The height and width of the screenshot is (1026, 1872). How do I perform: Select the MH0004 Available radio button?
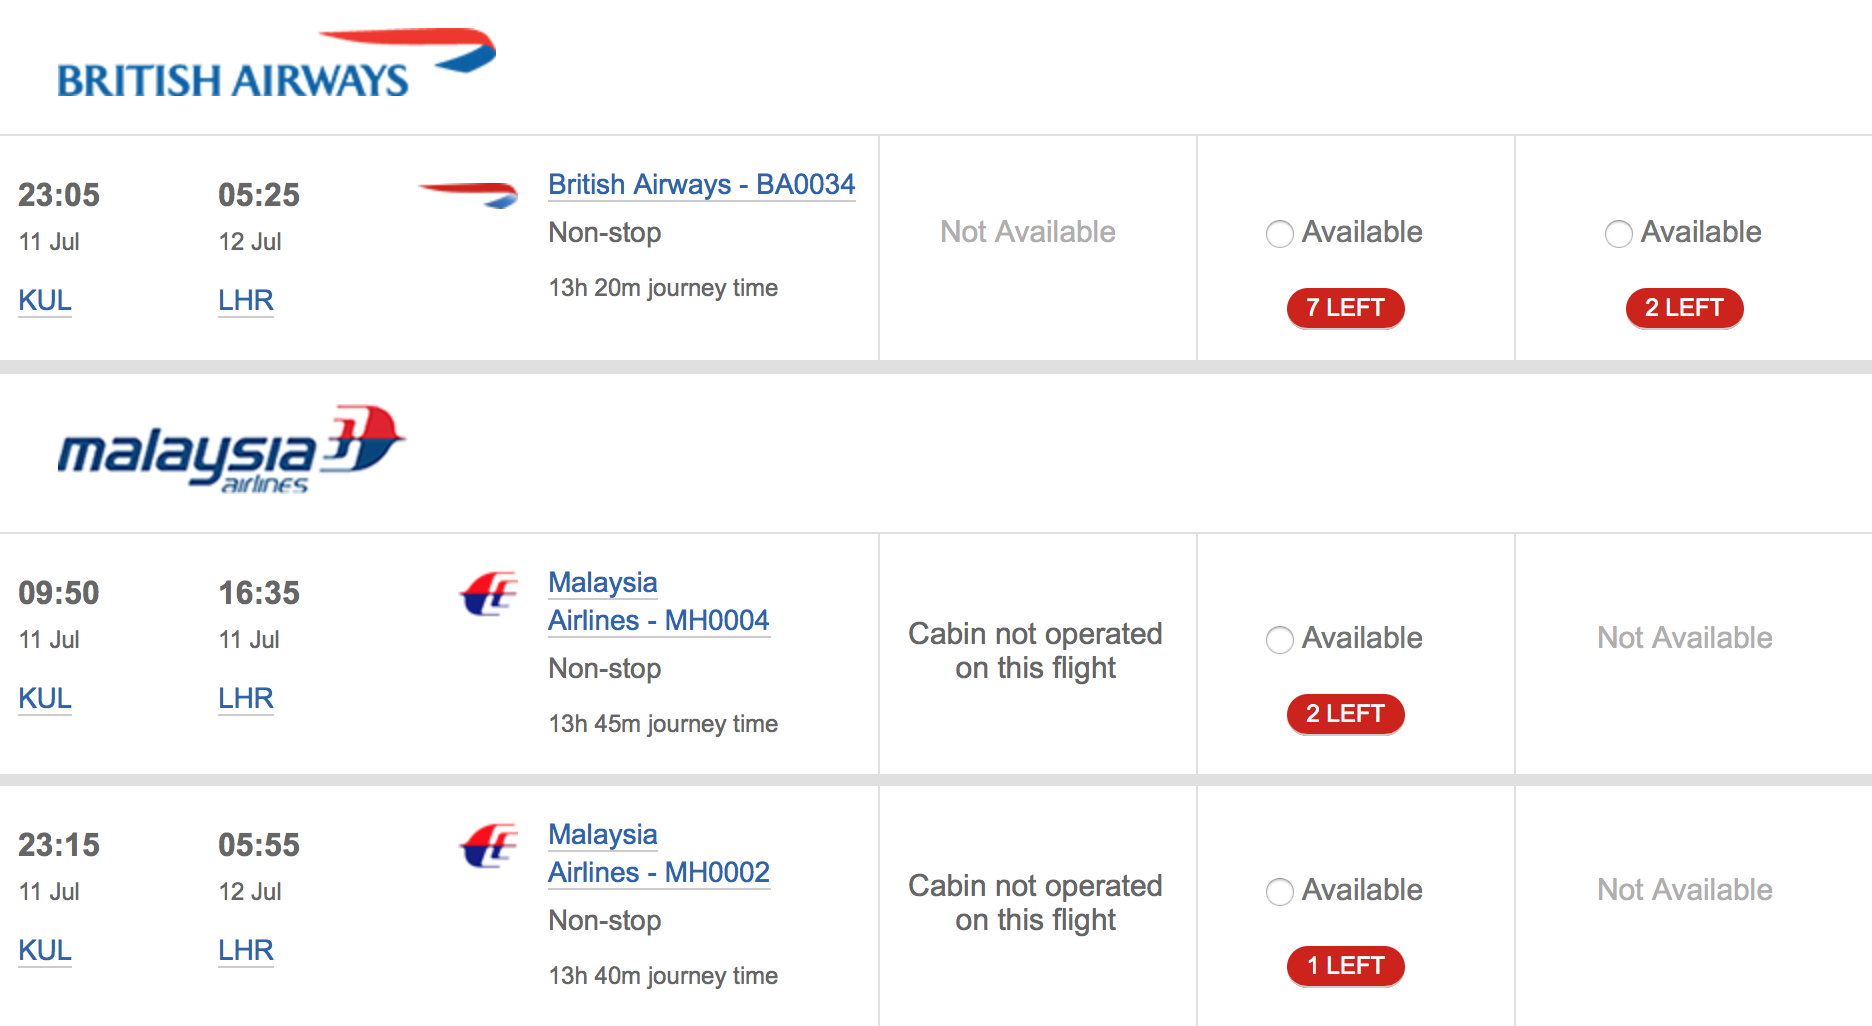pyautogui.click(x=1280, y=640)
